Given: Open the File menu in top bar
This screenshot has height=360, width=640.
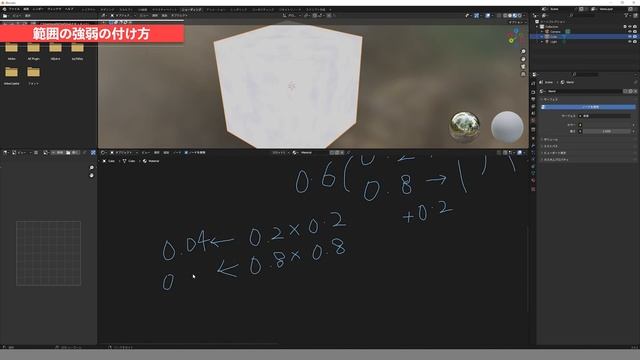Looking at the screenshot, I should coord(14,9).
